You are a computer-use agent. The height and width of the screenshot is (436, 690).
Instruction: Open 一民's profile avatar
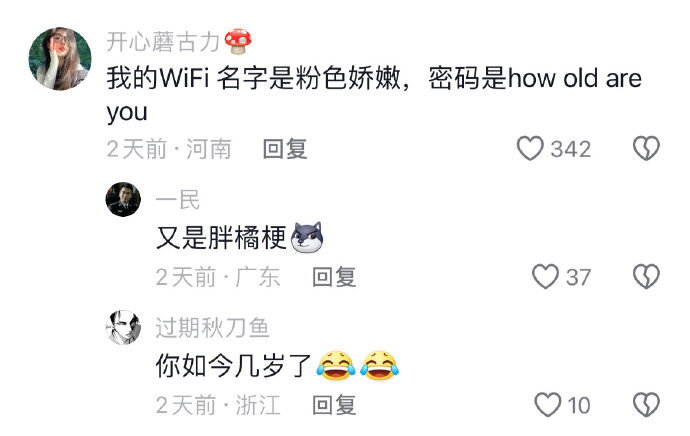tap(123, 199)
